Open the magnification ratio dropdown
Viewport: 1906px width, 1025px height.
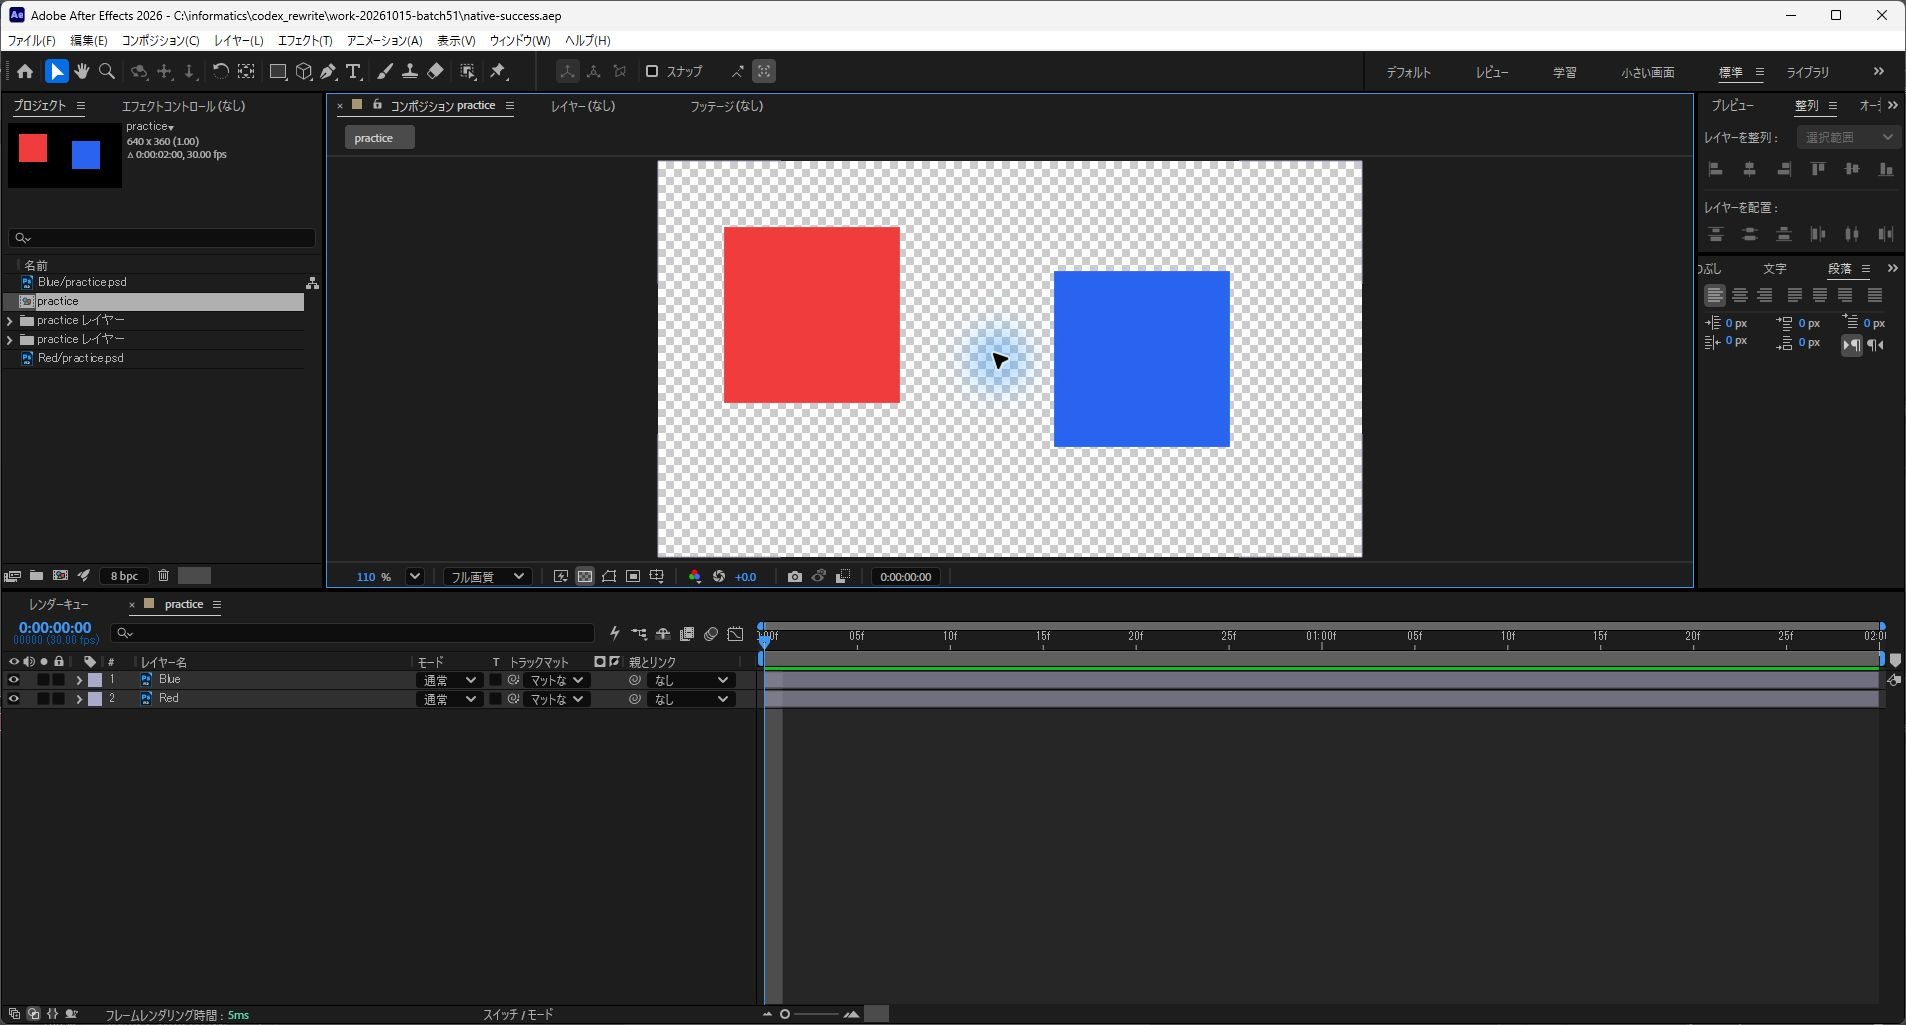[414, 577]
